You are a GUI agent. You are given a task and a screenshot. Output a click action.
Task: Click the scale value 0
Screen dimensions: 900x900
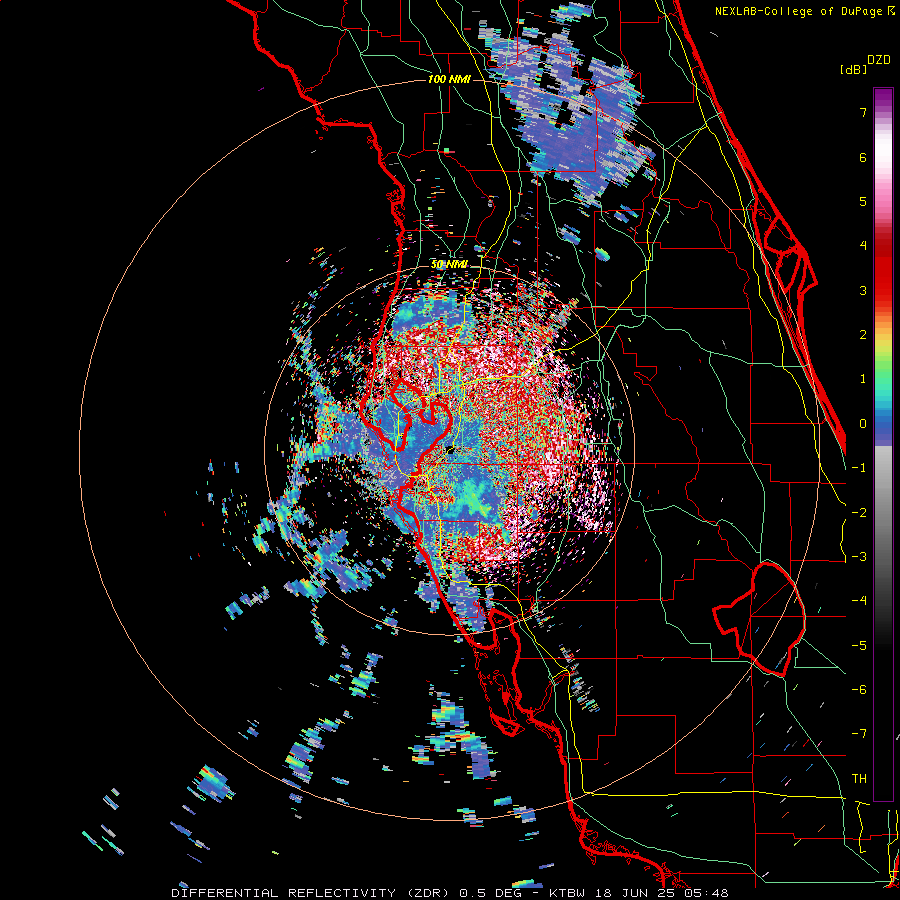tap(863, 424)
